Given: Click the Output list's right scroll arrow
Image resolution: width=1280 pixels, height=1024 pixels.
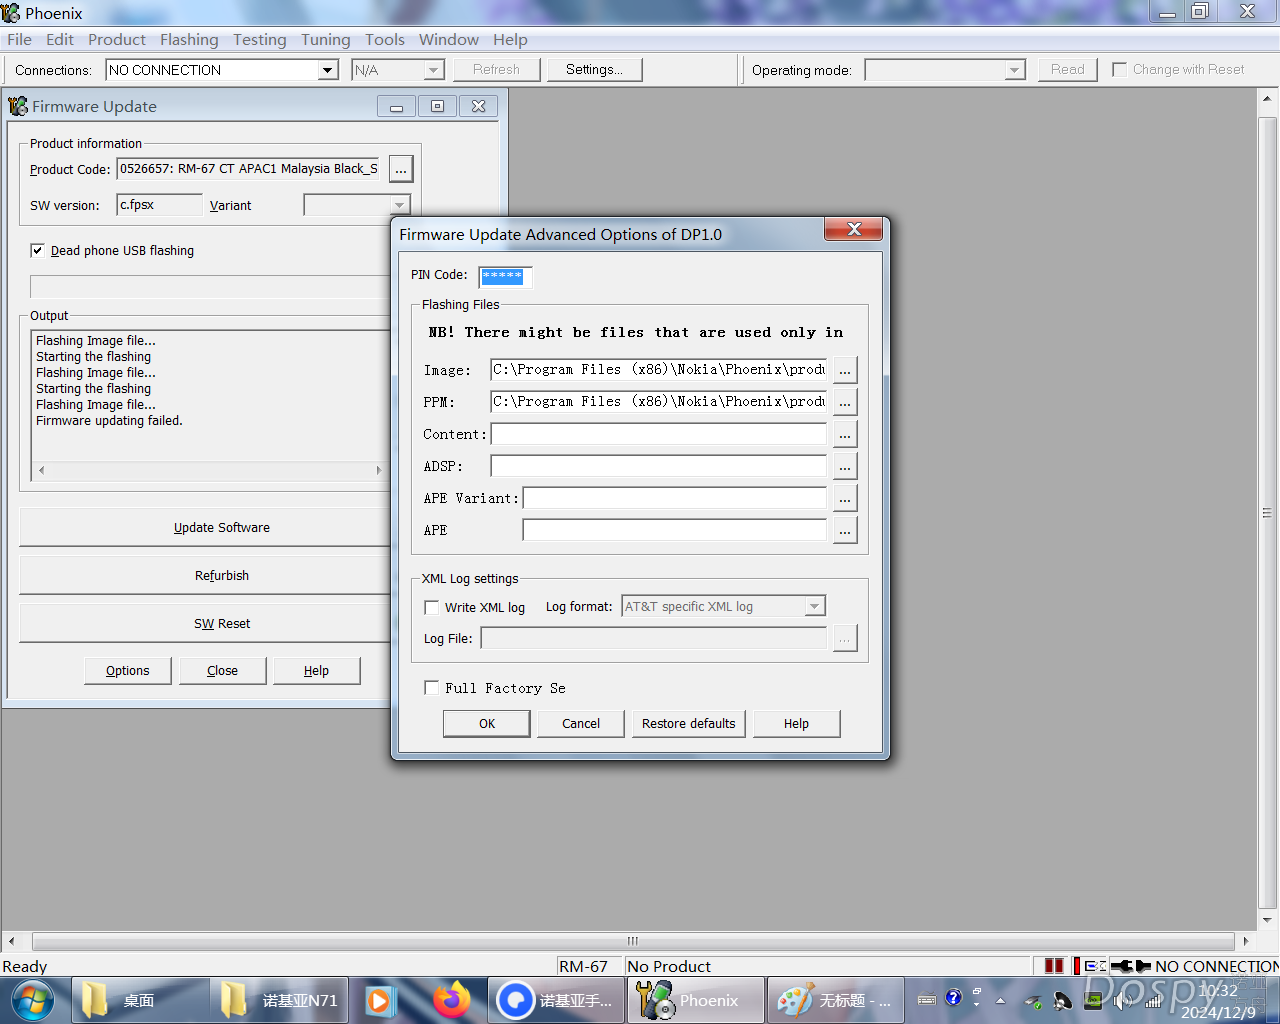Looking at the screenshot, I should (x=379, y=470).
